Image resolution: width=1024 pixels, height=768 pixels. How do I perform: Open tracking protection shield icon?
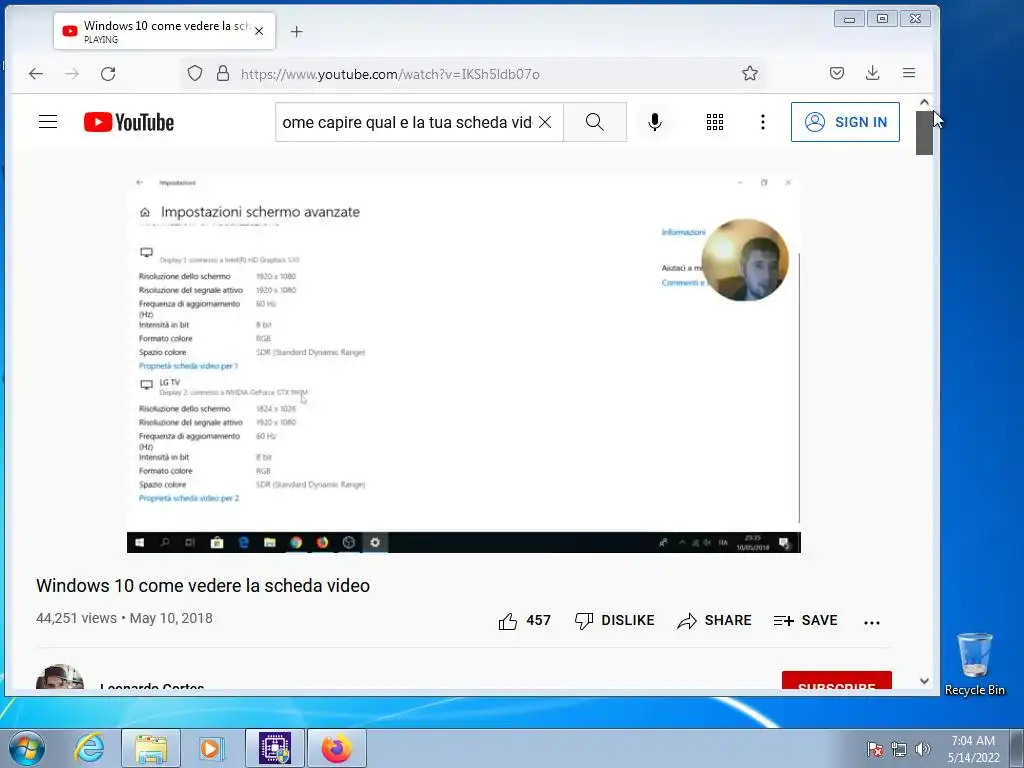coord(195,73)
